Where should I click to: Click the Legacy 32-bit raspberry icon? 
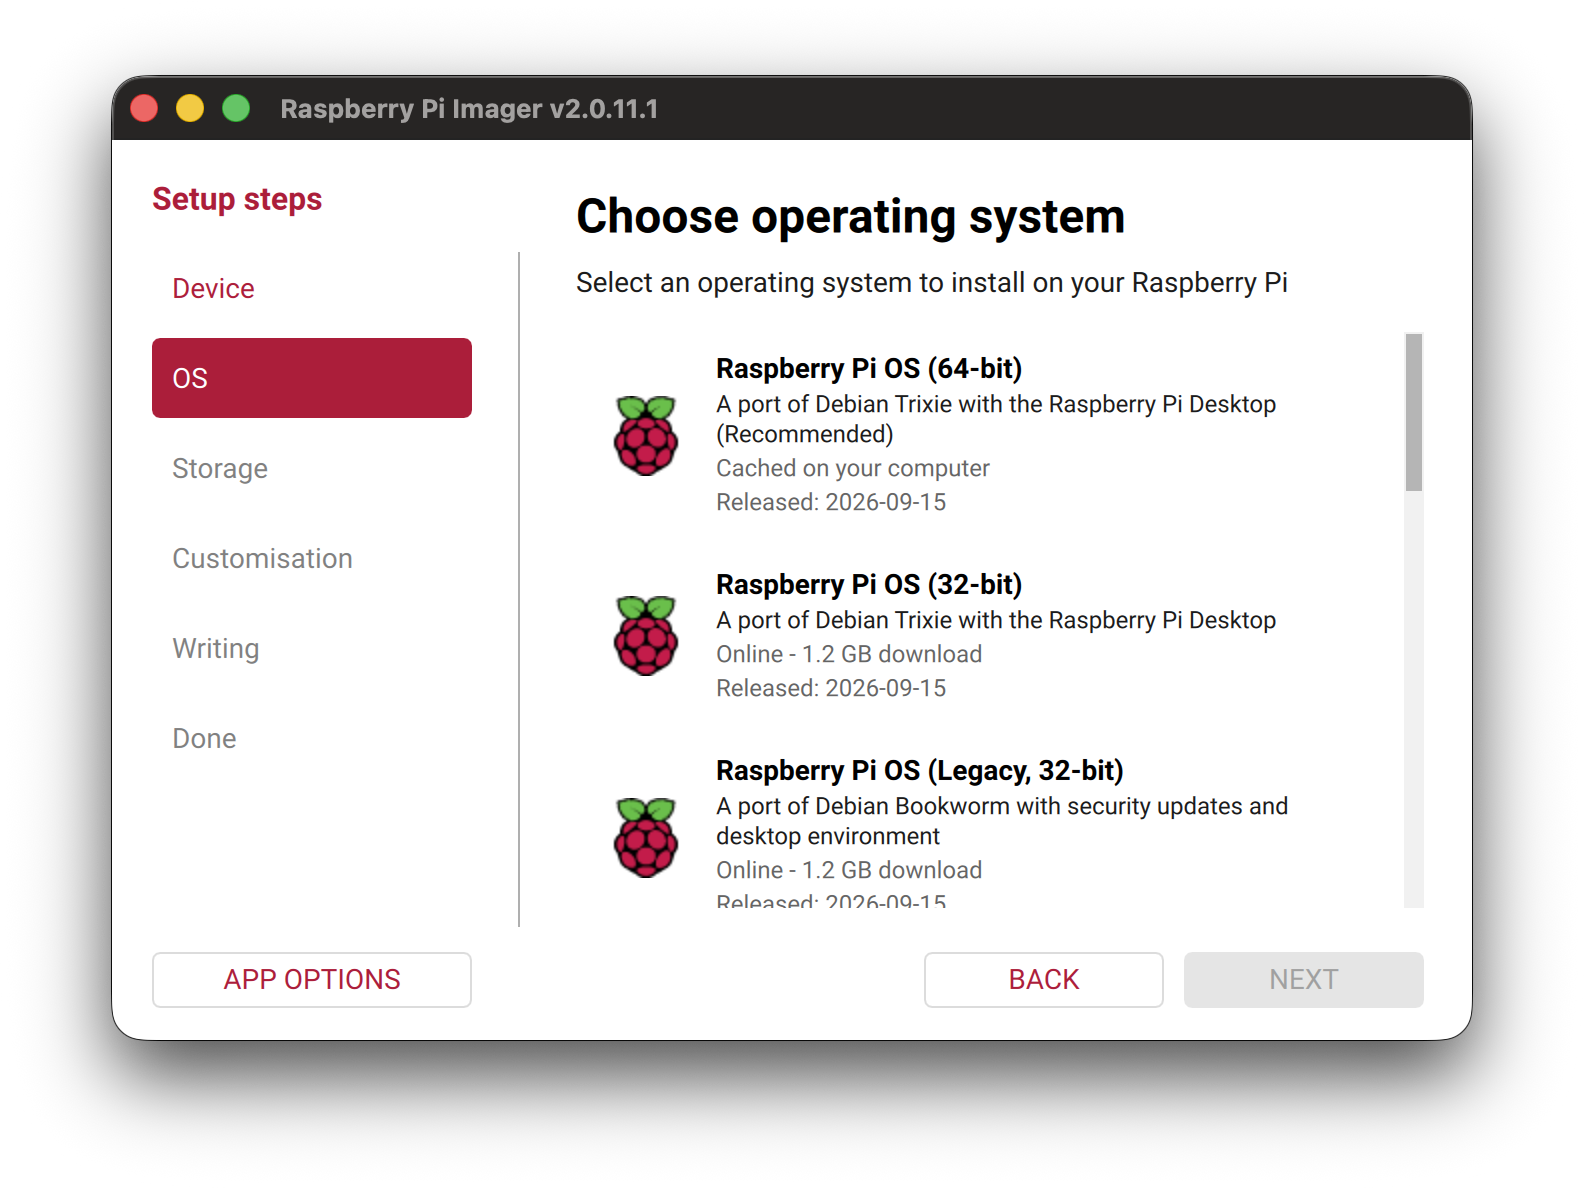pyautogui.click(x=646, y=838)
